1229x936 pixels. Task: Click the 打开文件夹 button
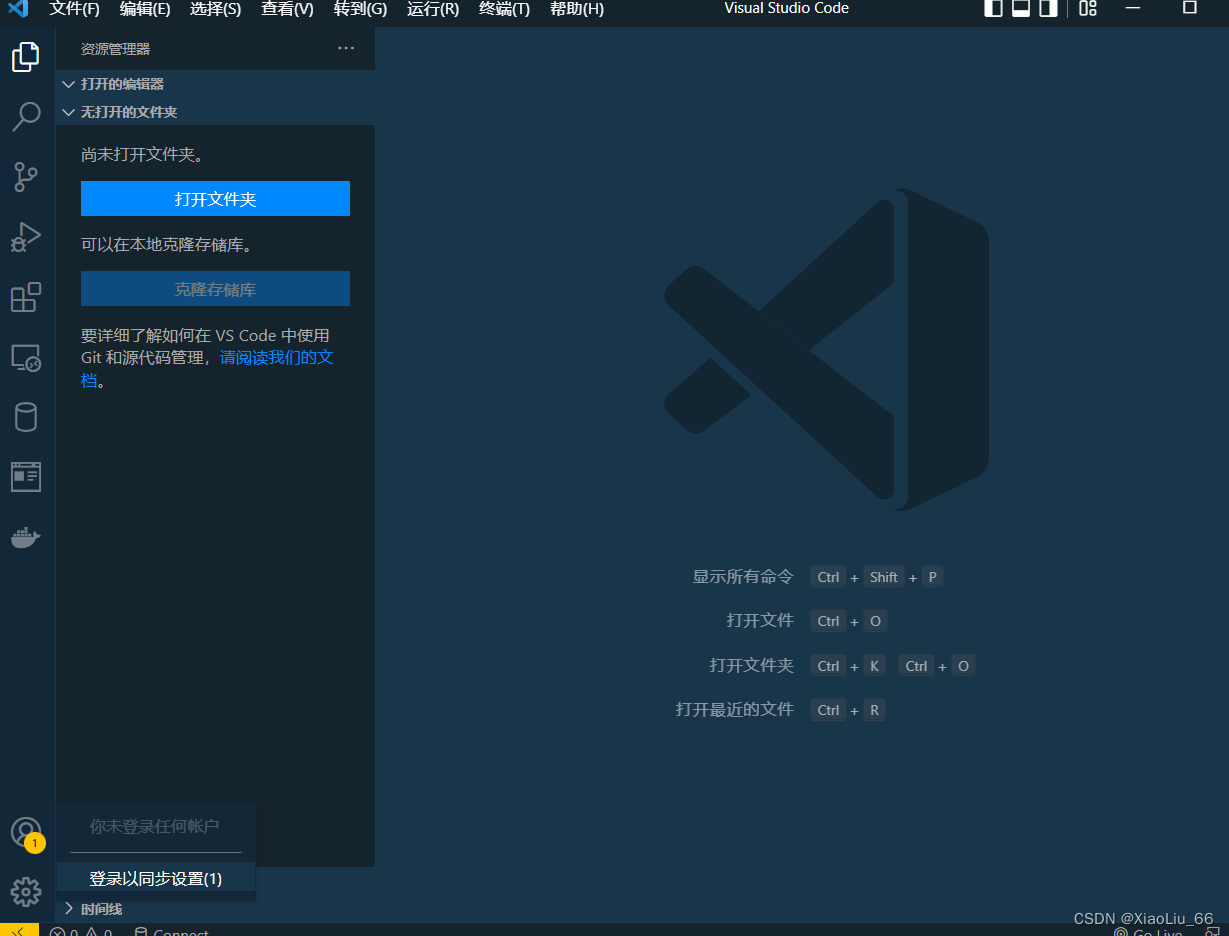coord(215,199)
